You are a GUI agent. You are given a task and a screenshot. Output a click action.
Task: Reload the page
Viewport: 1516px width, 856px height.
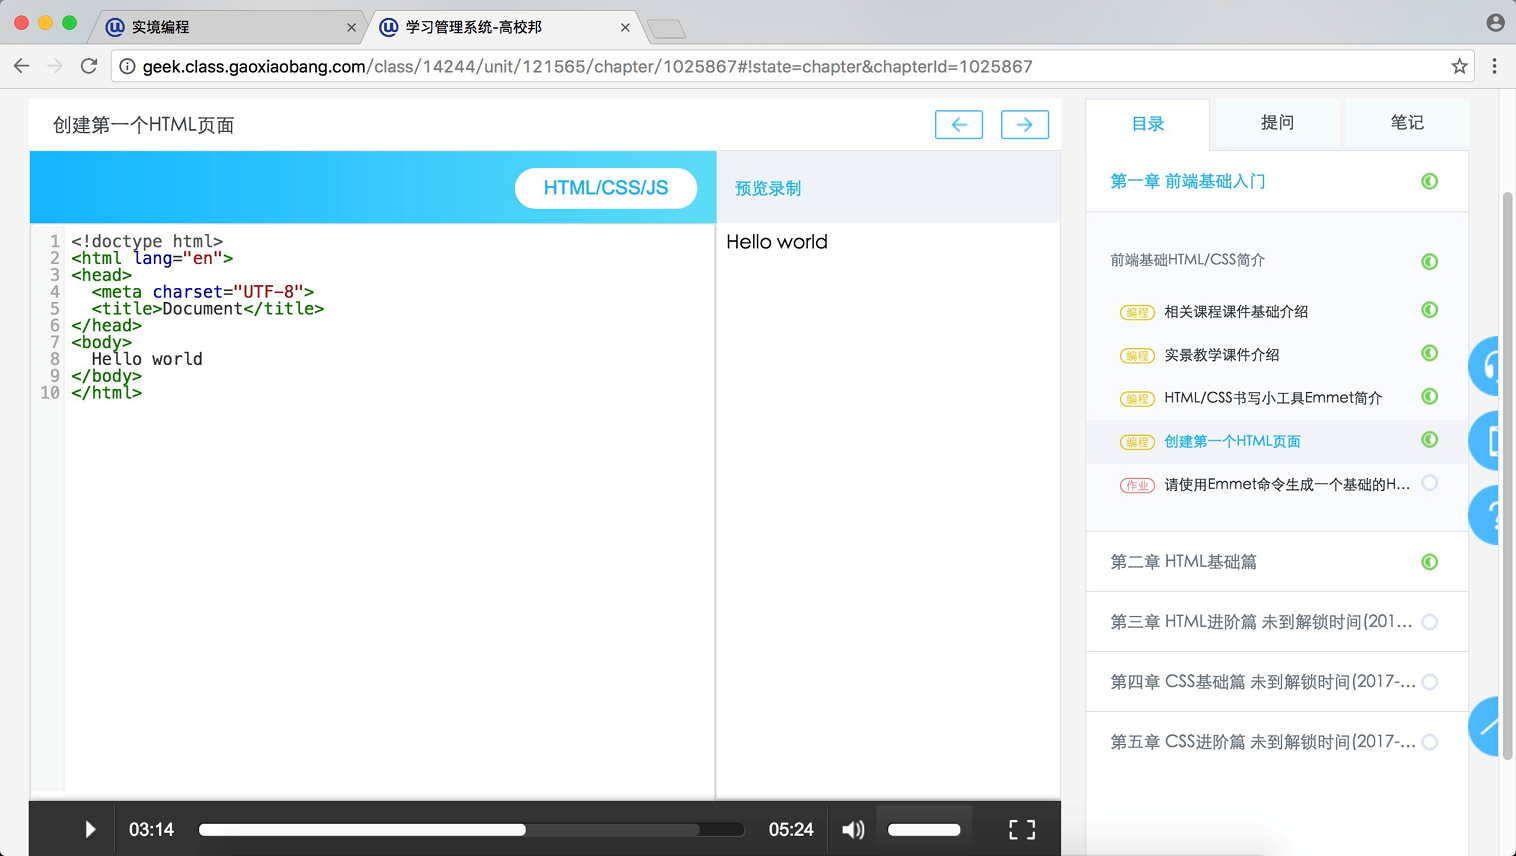point(89,66)
